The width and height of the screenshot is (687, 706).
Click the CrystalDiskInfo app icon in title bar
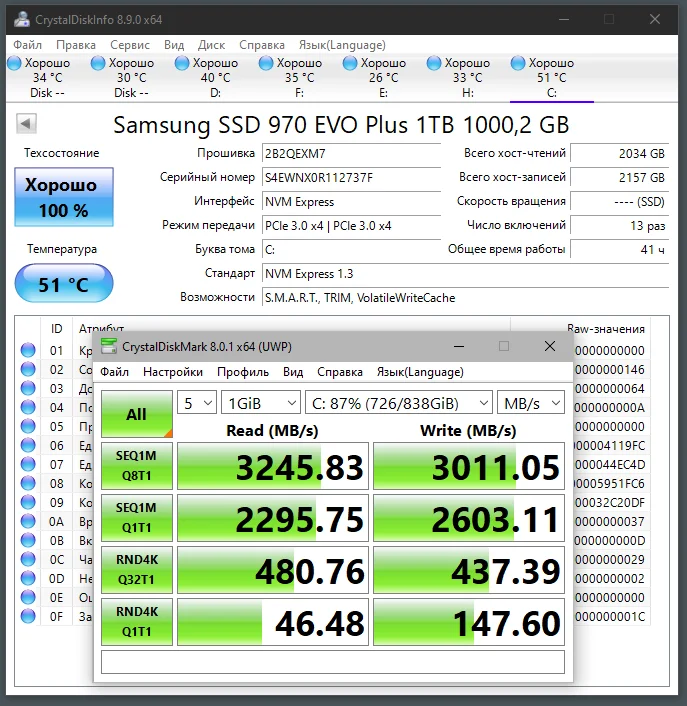pos(22,19)
